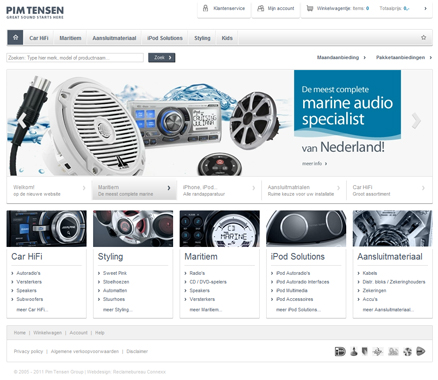Image resolution: width=438 pixels, height=380 pixels.
Task: Select the Car HiFi slide tab below the banner
Action: tap(389, 190)
